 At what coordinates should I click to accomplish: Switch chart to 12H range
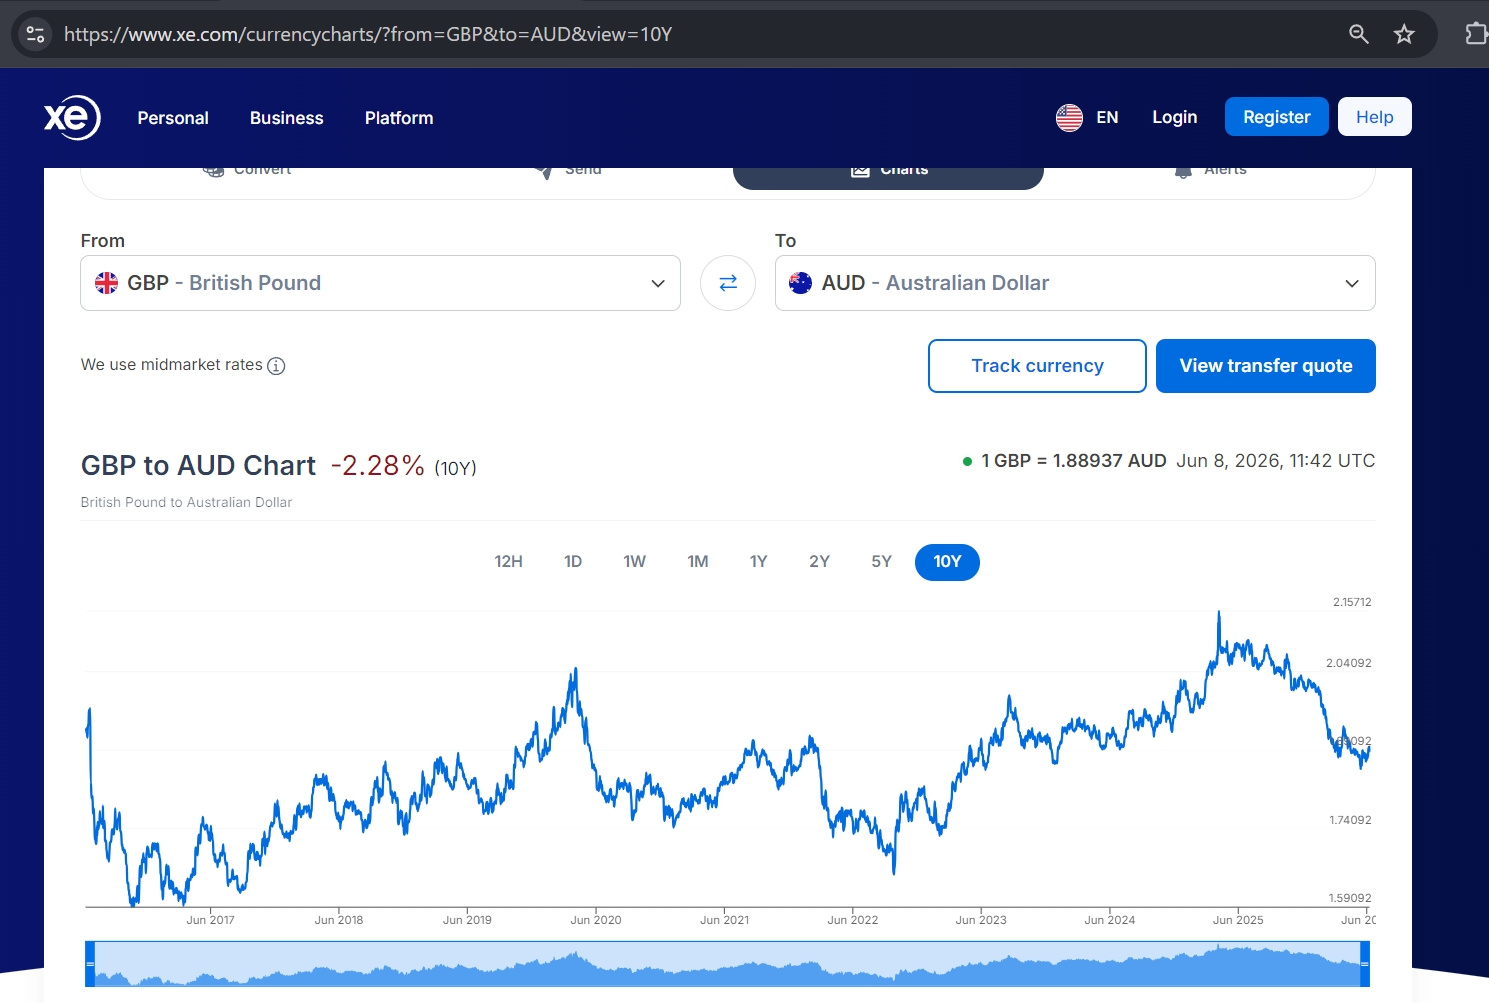click(x=508, y=562)
